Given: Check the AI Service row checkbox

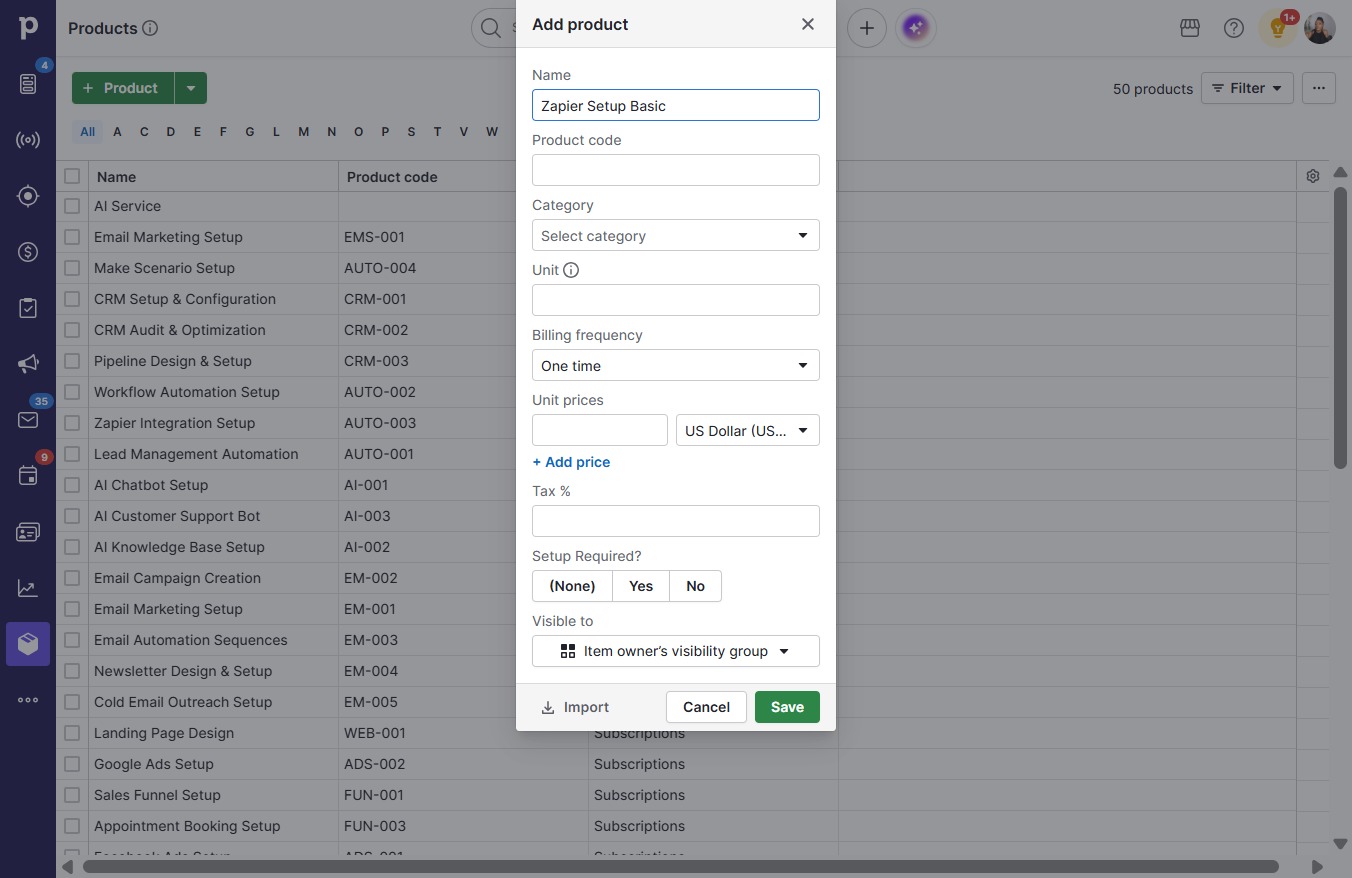Looking at the screenshot, I should click(x=72, y=206).
